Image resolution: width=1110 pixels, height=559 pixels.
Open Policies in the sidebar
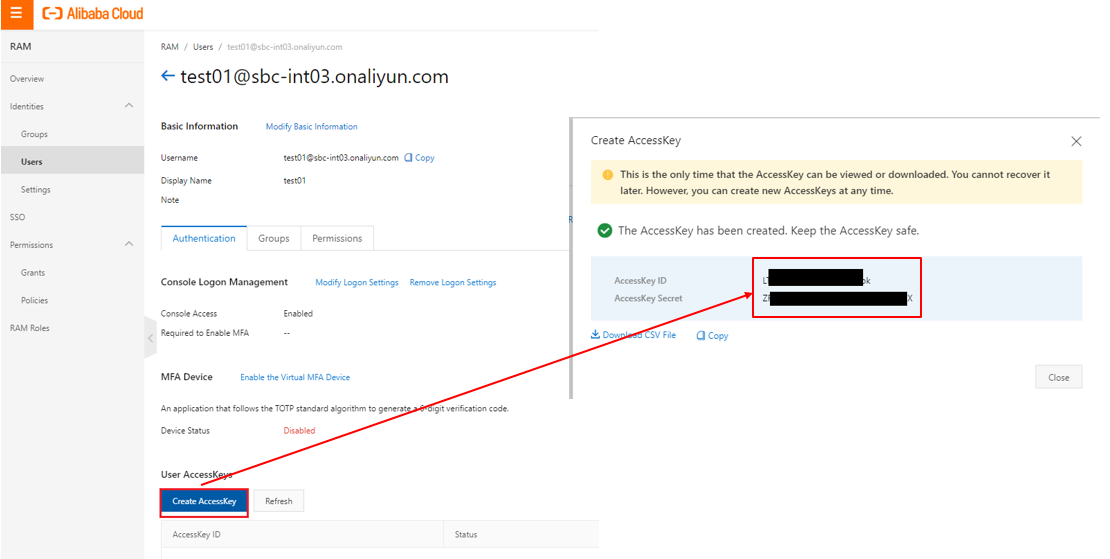pos(35,300)
